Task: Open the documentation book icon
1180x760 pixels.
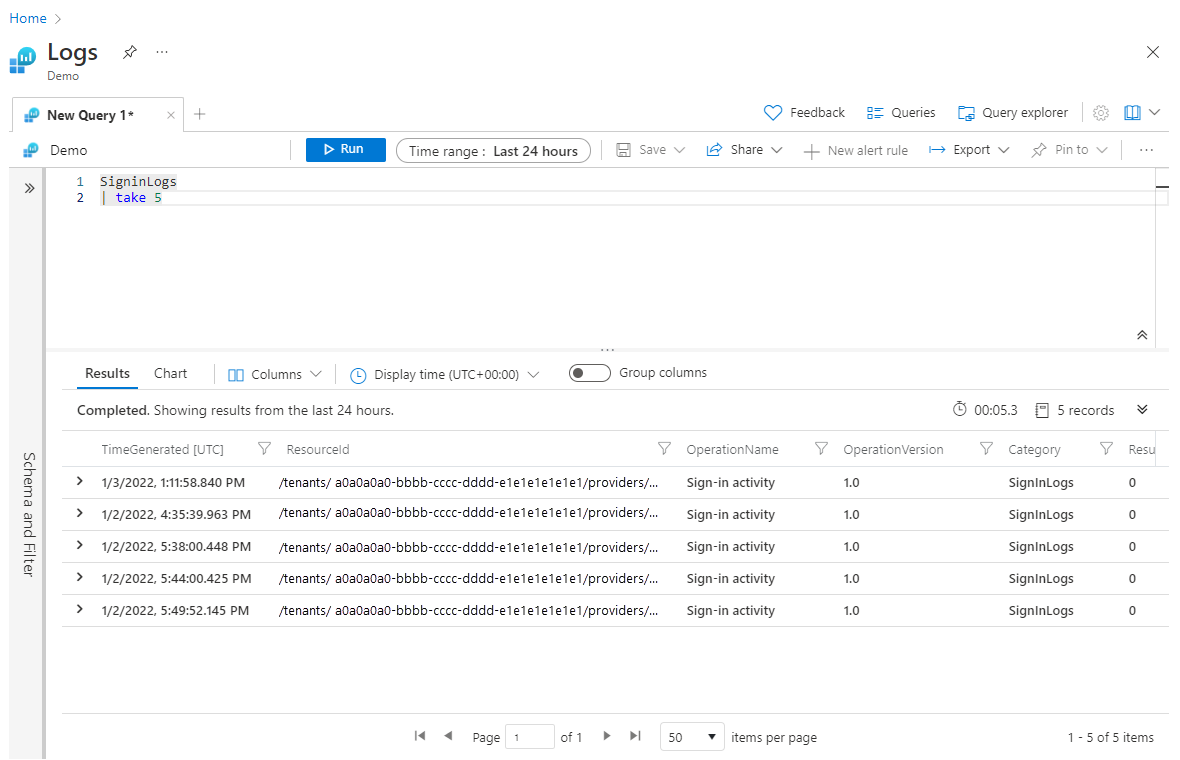Action: click(x=1132, y=113)
